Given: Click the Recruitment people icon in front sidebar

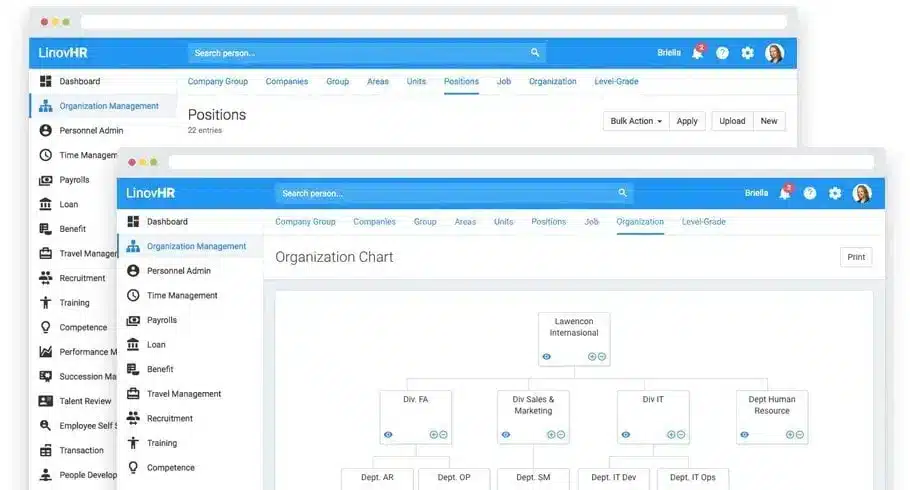Looking at the screenshot, I should coord(133,419).
